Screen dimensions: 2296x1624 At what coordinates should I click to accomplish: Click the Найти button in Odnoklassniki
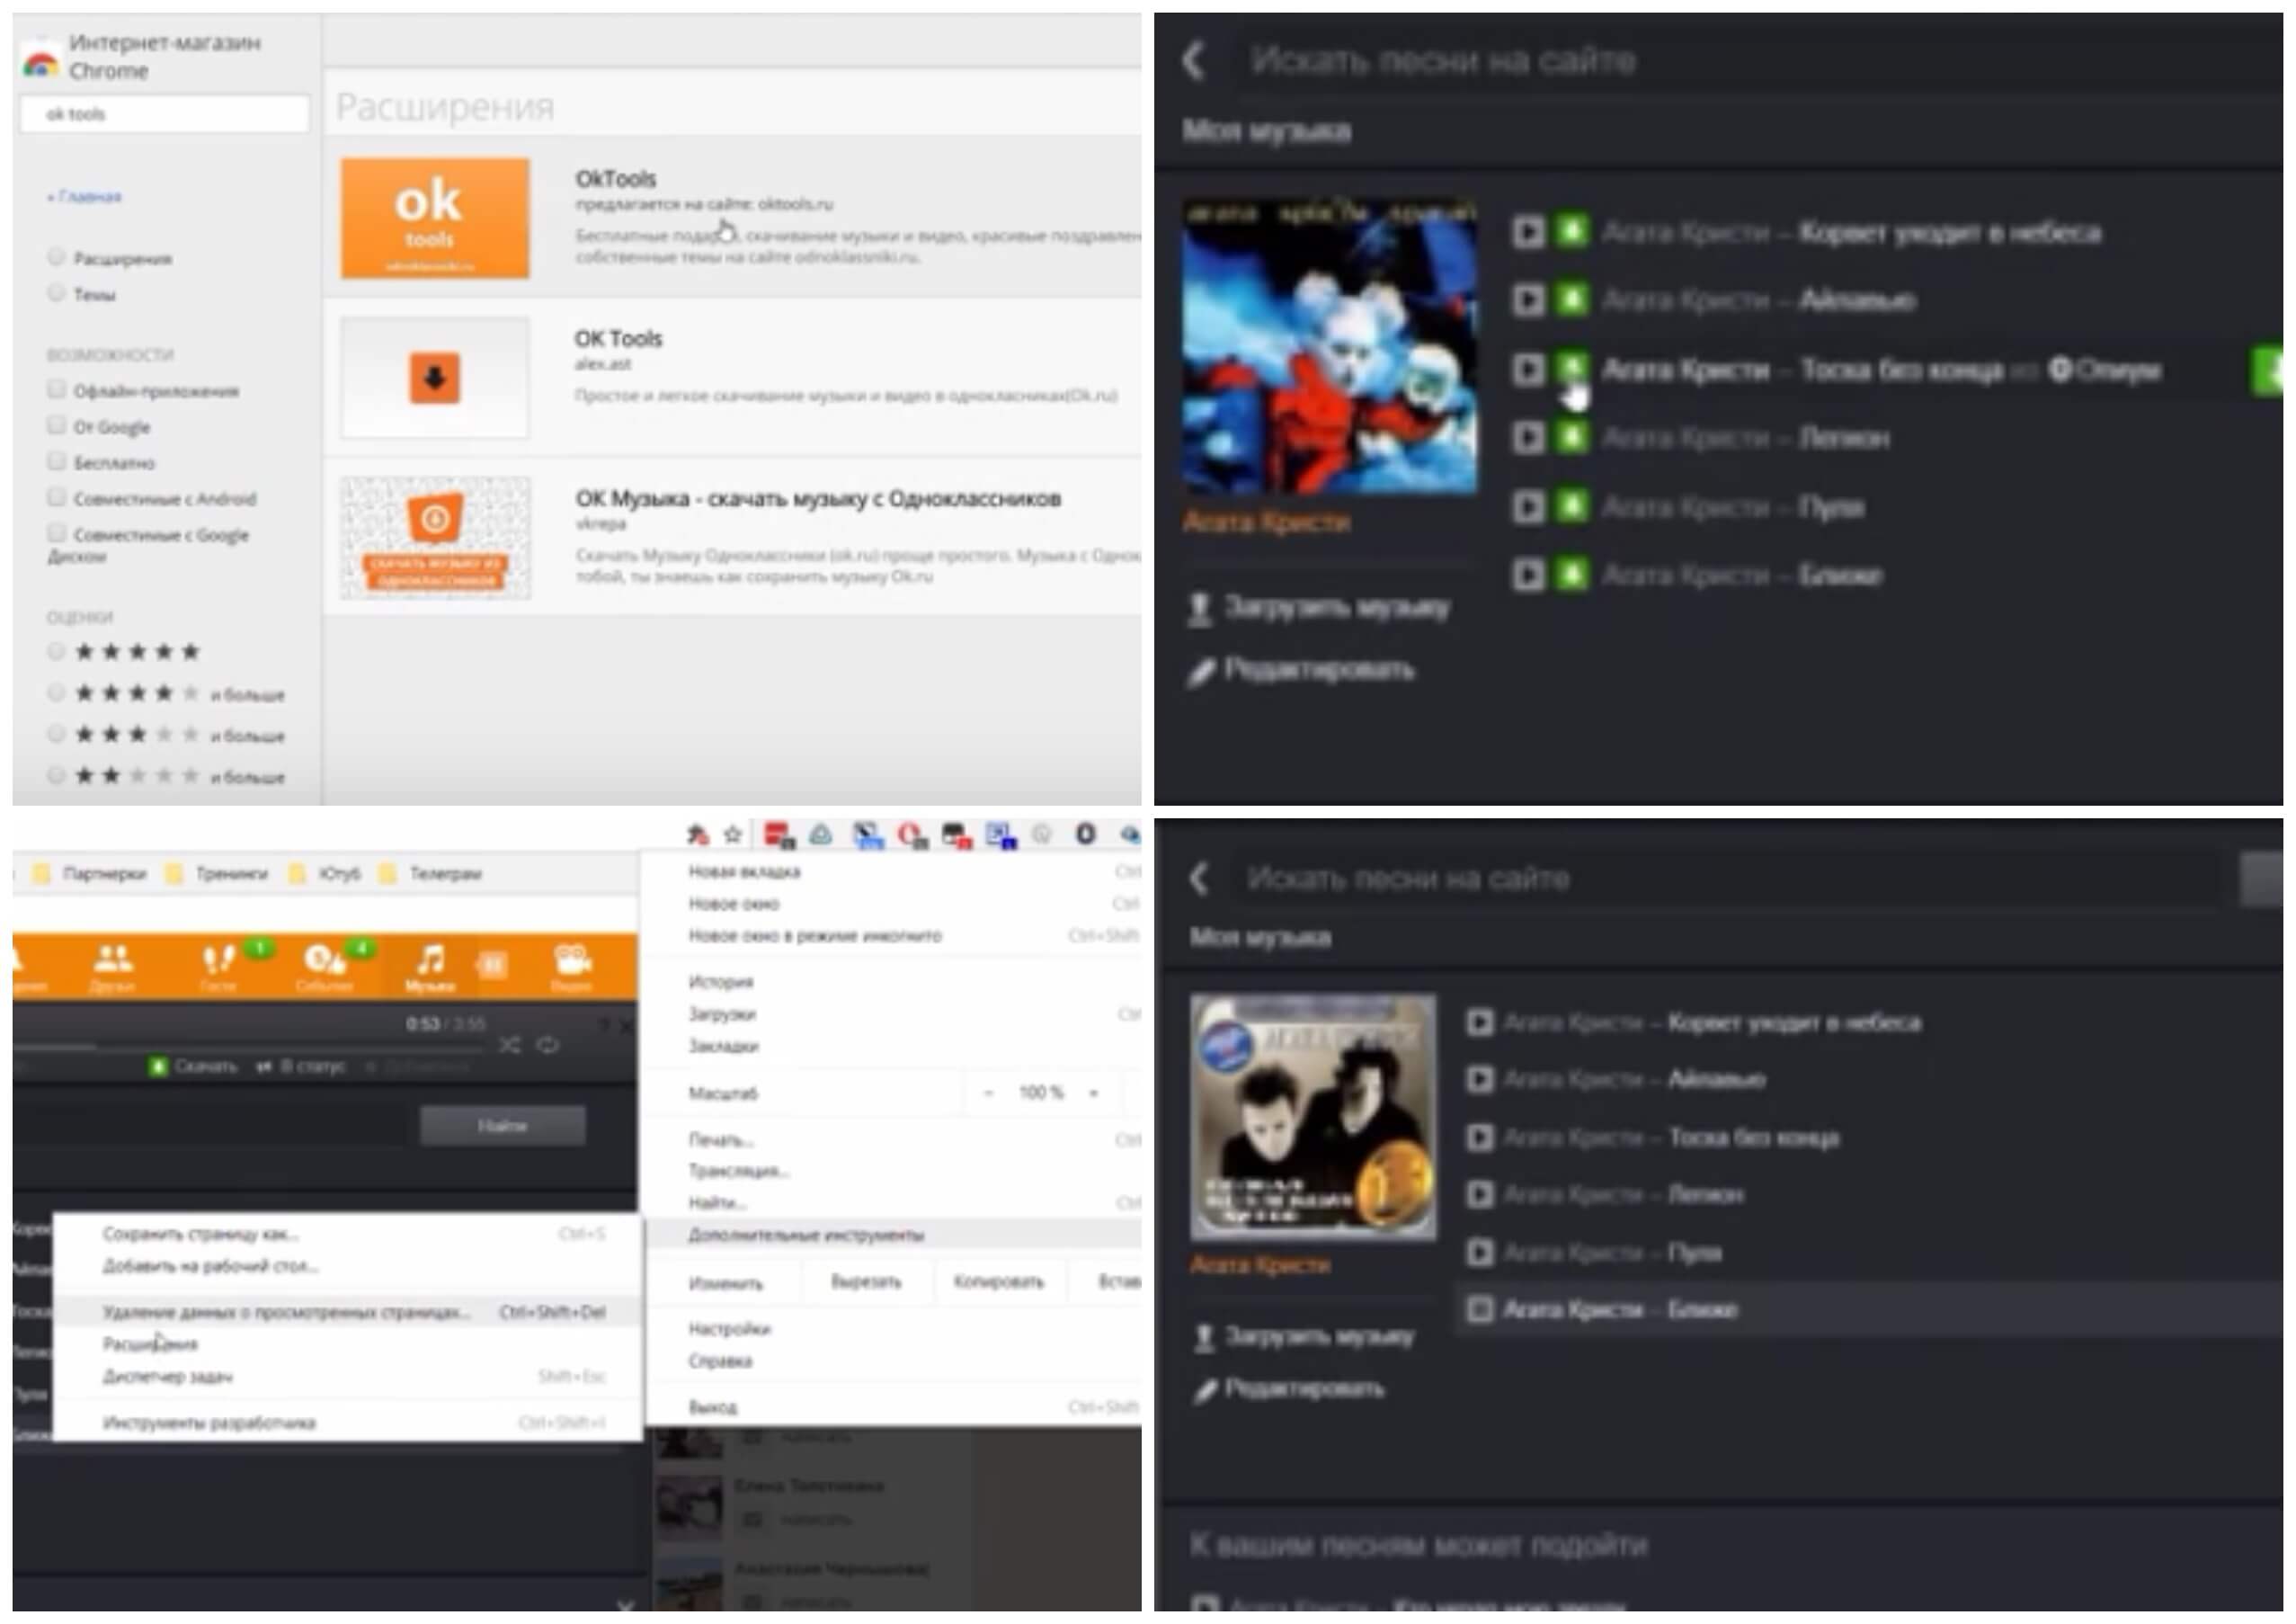503,1126
